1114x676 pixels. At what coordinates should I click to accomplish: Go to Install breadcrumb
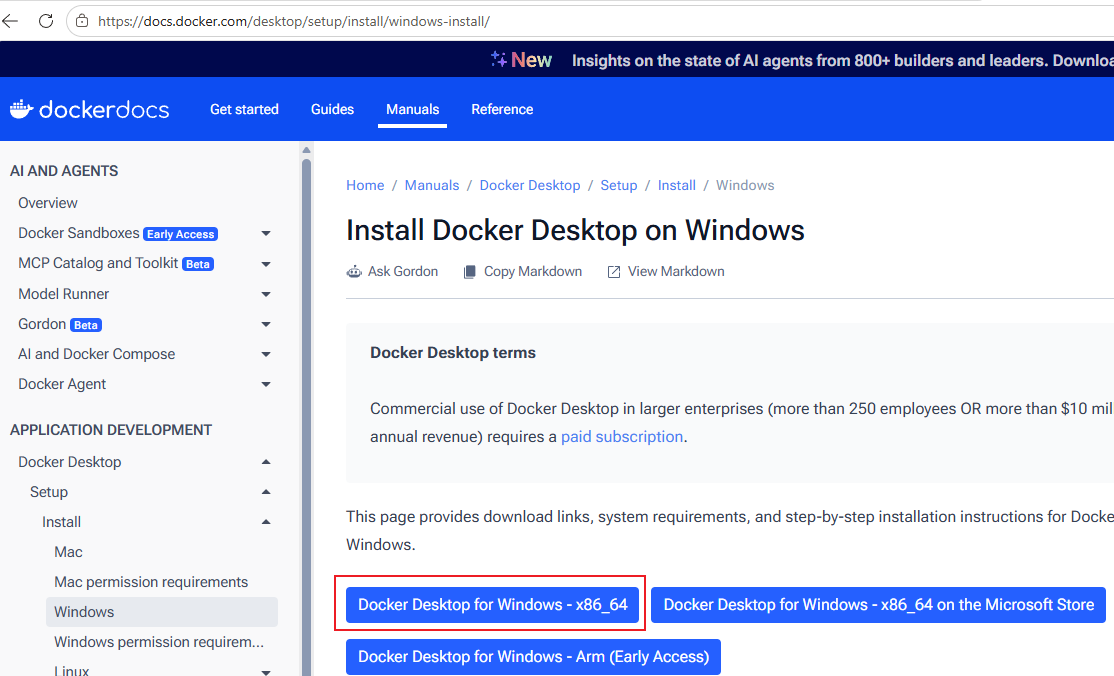676,186
